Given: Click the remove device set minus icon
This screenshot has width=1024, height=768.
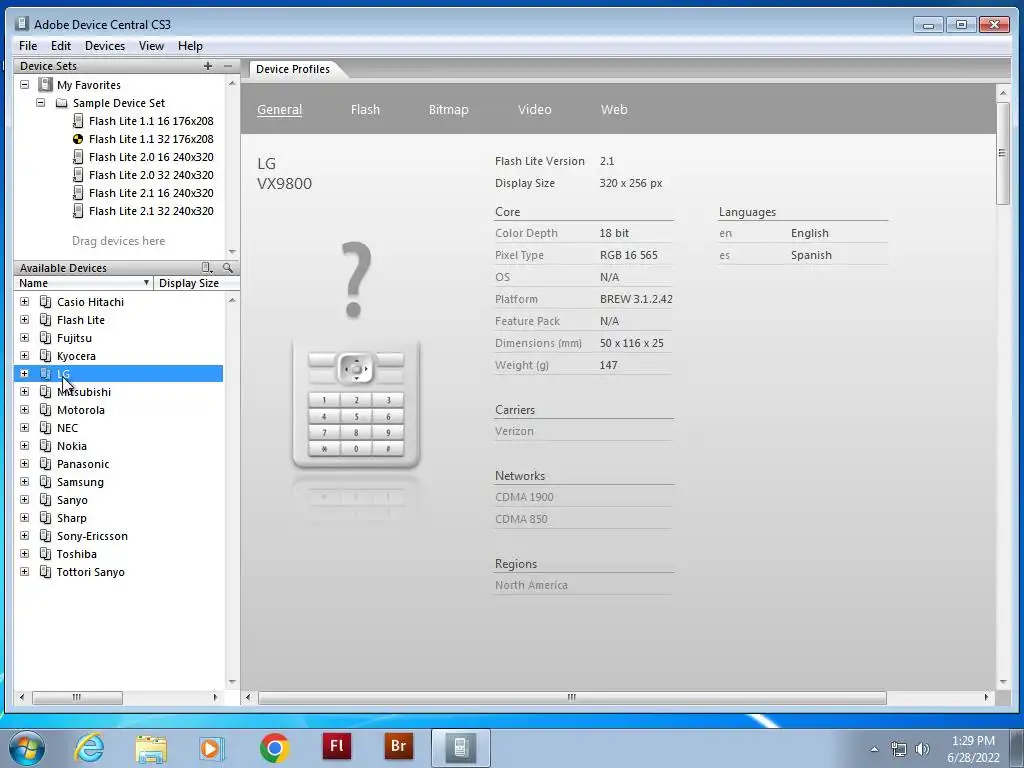Looking at the screenshot, I should click(227, 66).
